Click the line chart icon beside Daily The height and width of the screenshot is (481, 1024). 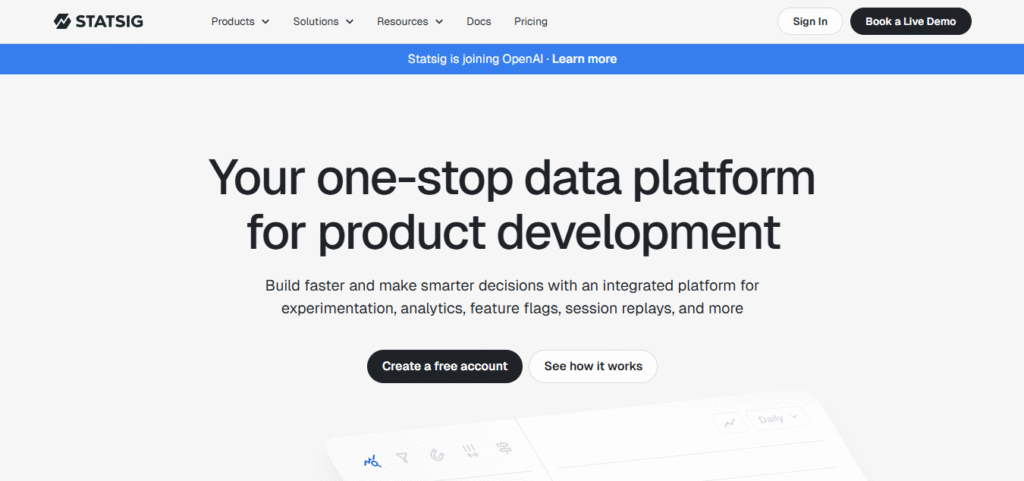(729, 422)
